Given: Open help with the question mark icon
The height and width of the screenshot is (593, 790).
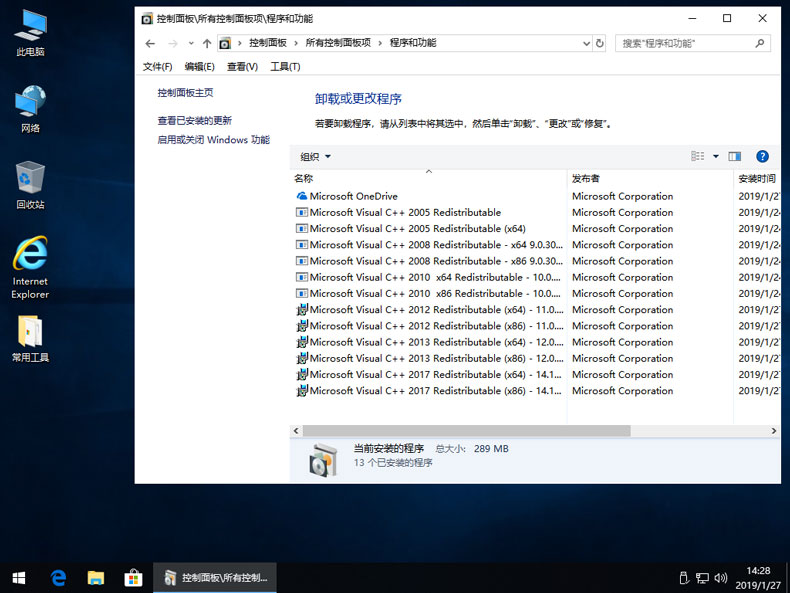Looking at the screenshot, I should point(762,156).
